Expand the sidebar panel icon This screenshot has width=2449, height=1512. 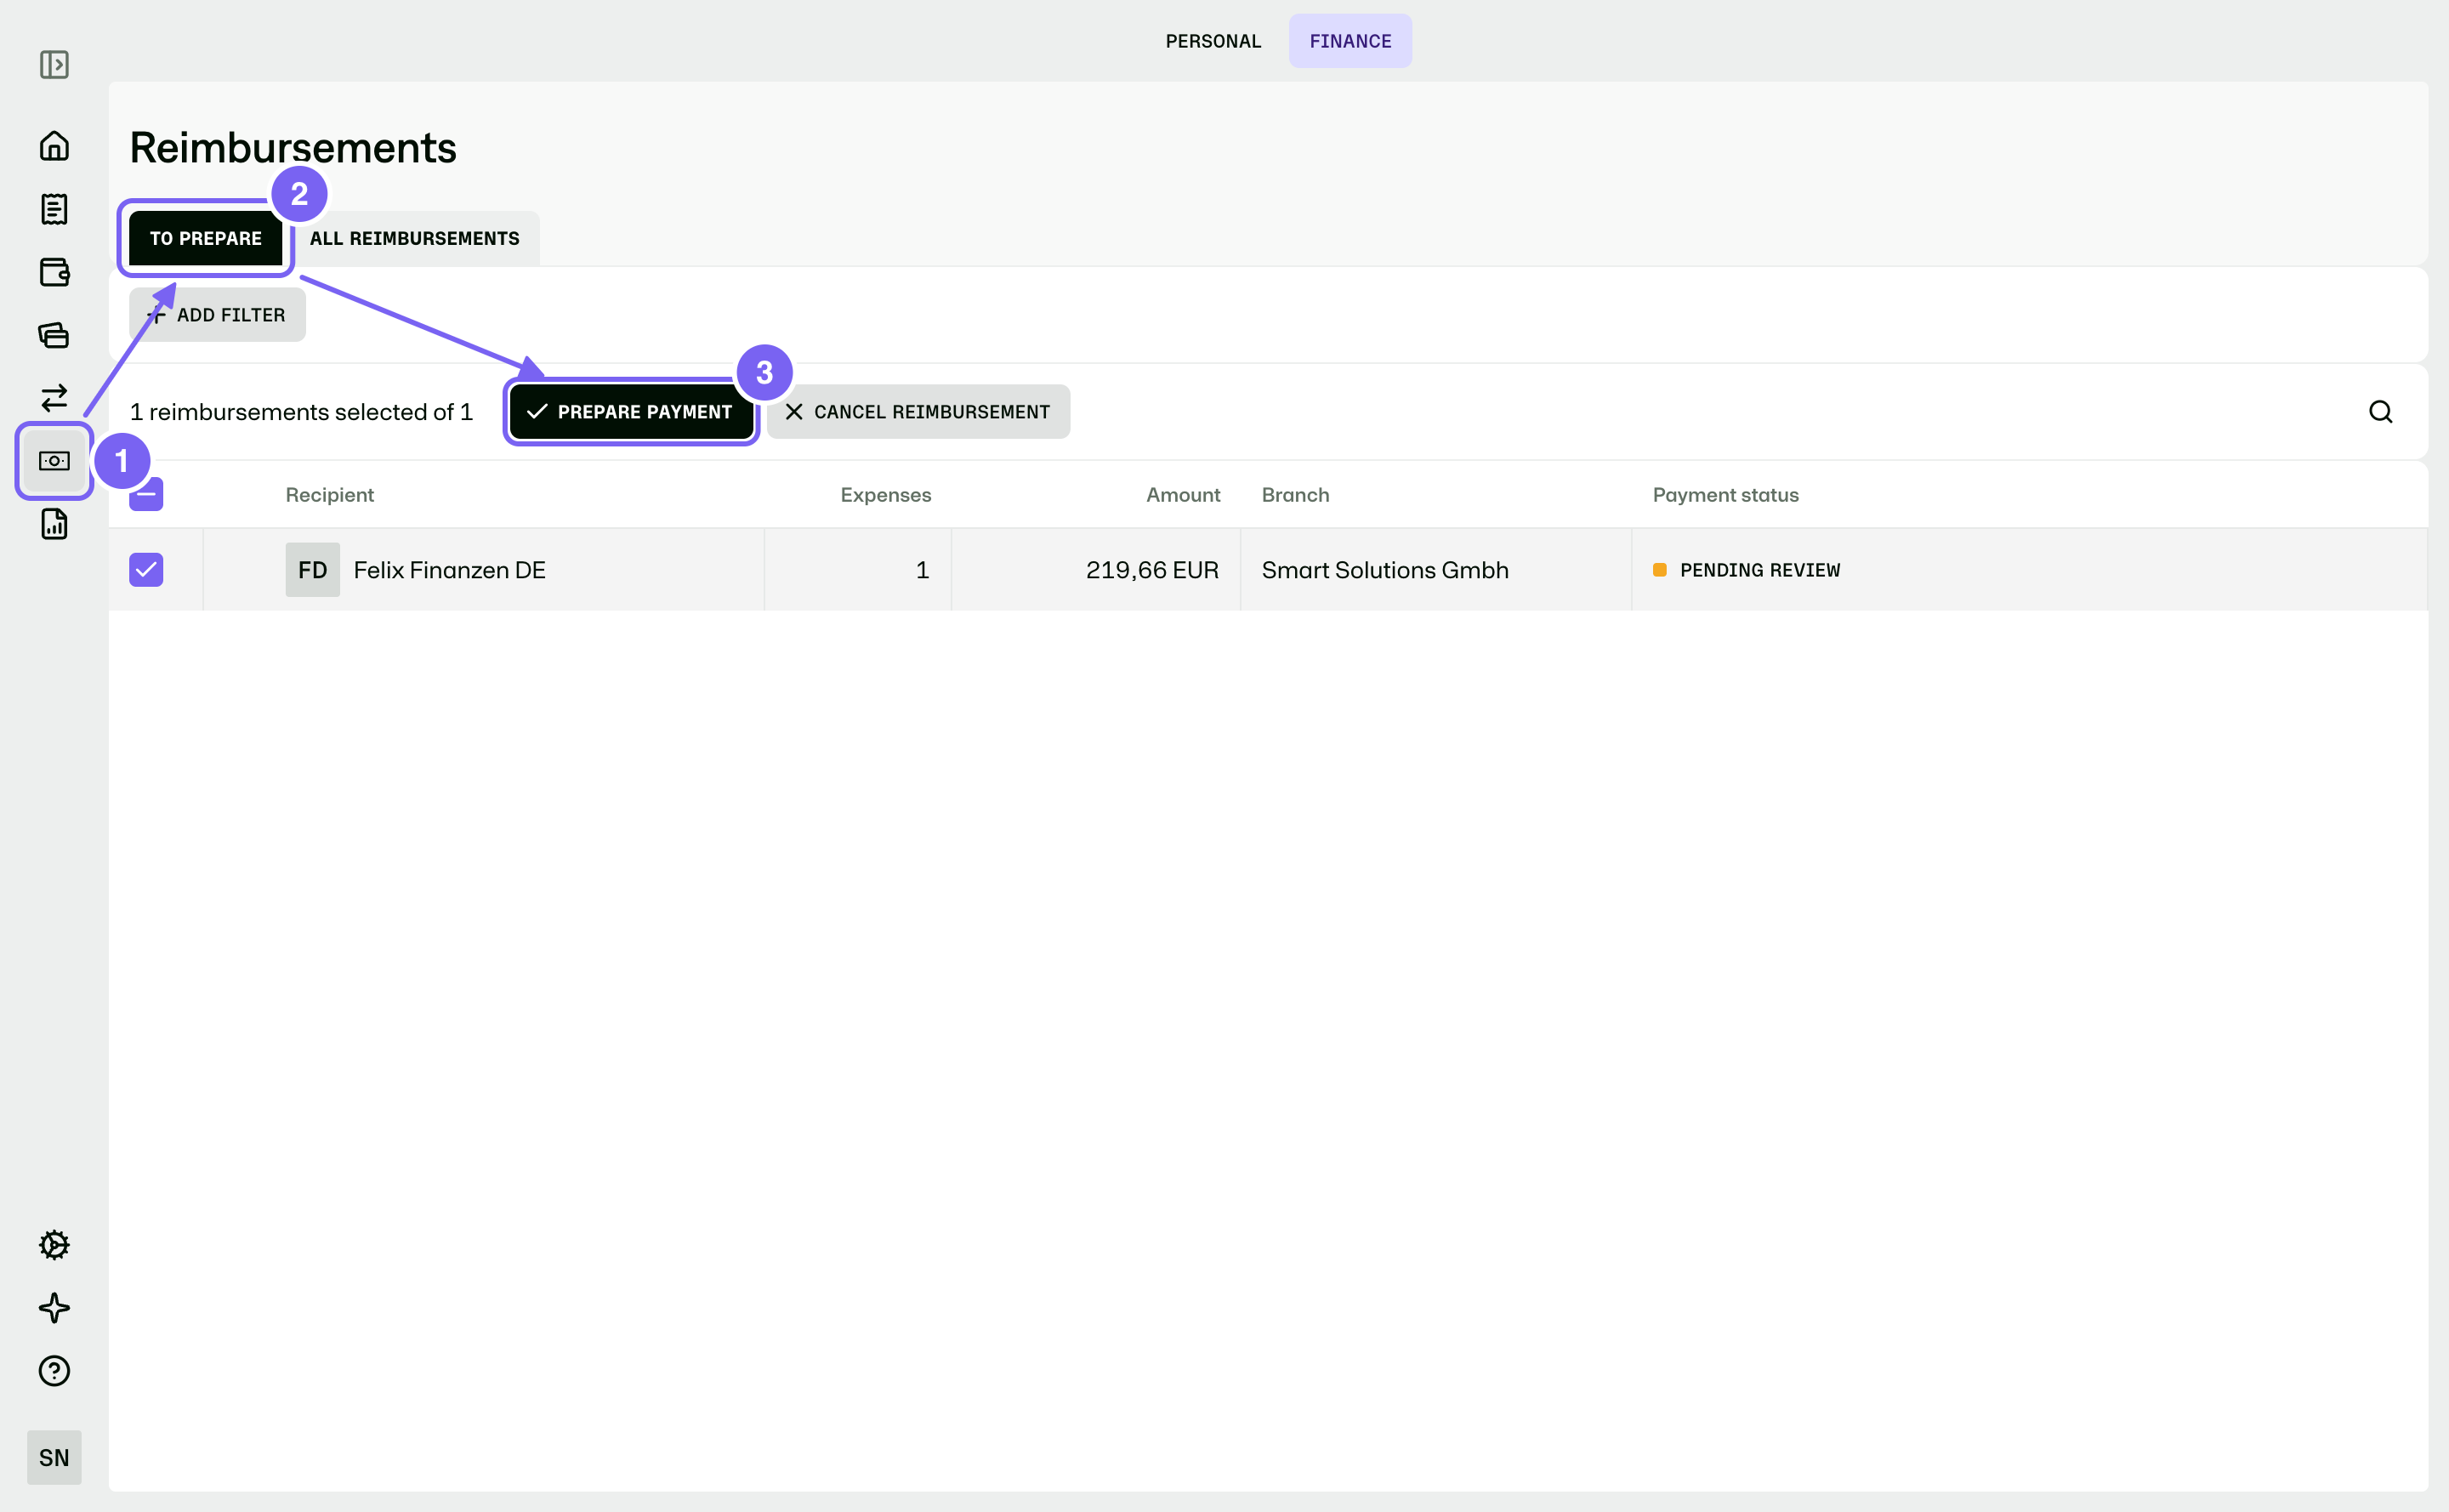pyautogui.click(x=54, y=65)
